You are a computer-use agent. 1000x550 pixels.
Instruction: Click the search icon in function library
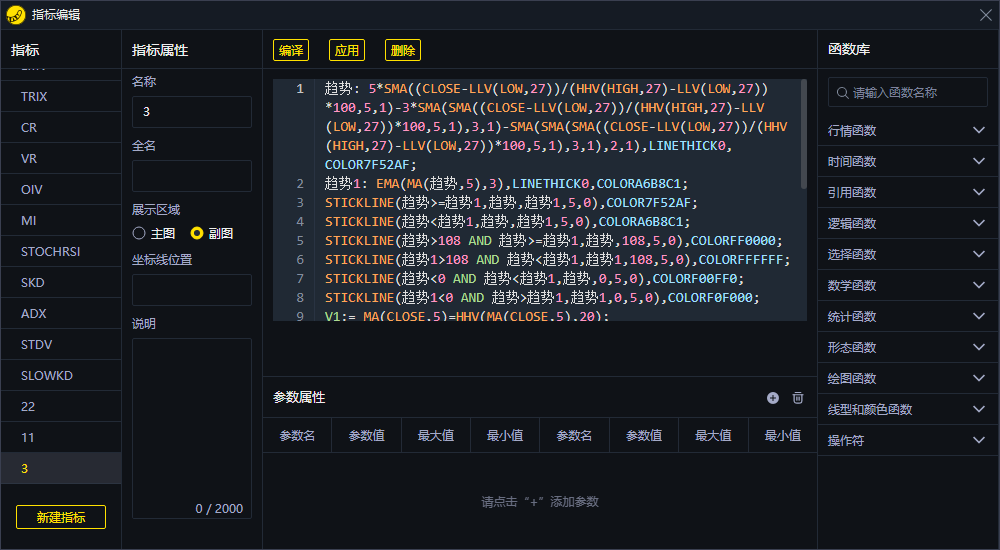(841, 93)
